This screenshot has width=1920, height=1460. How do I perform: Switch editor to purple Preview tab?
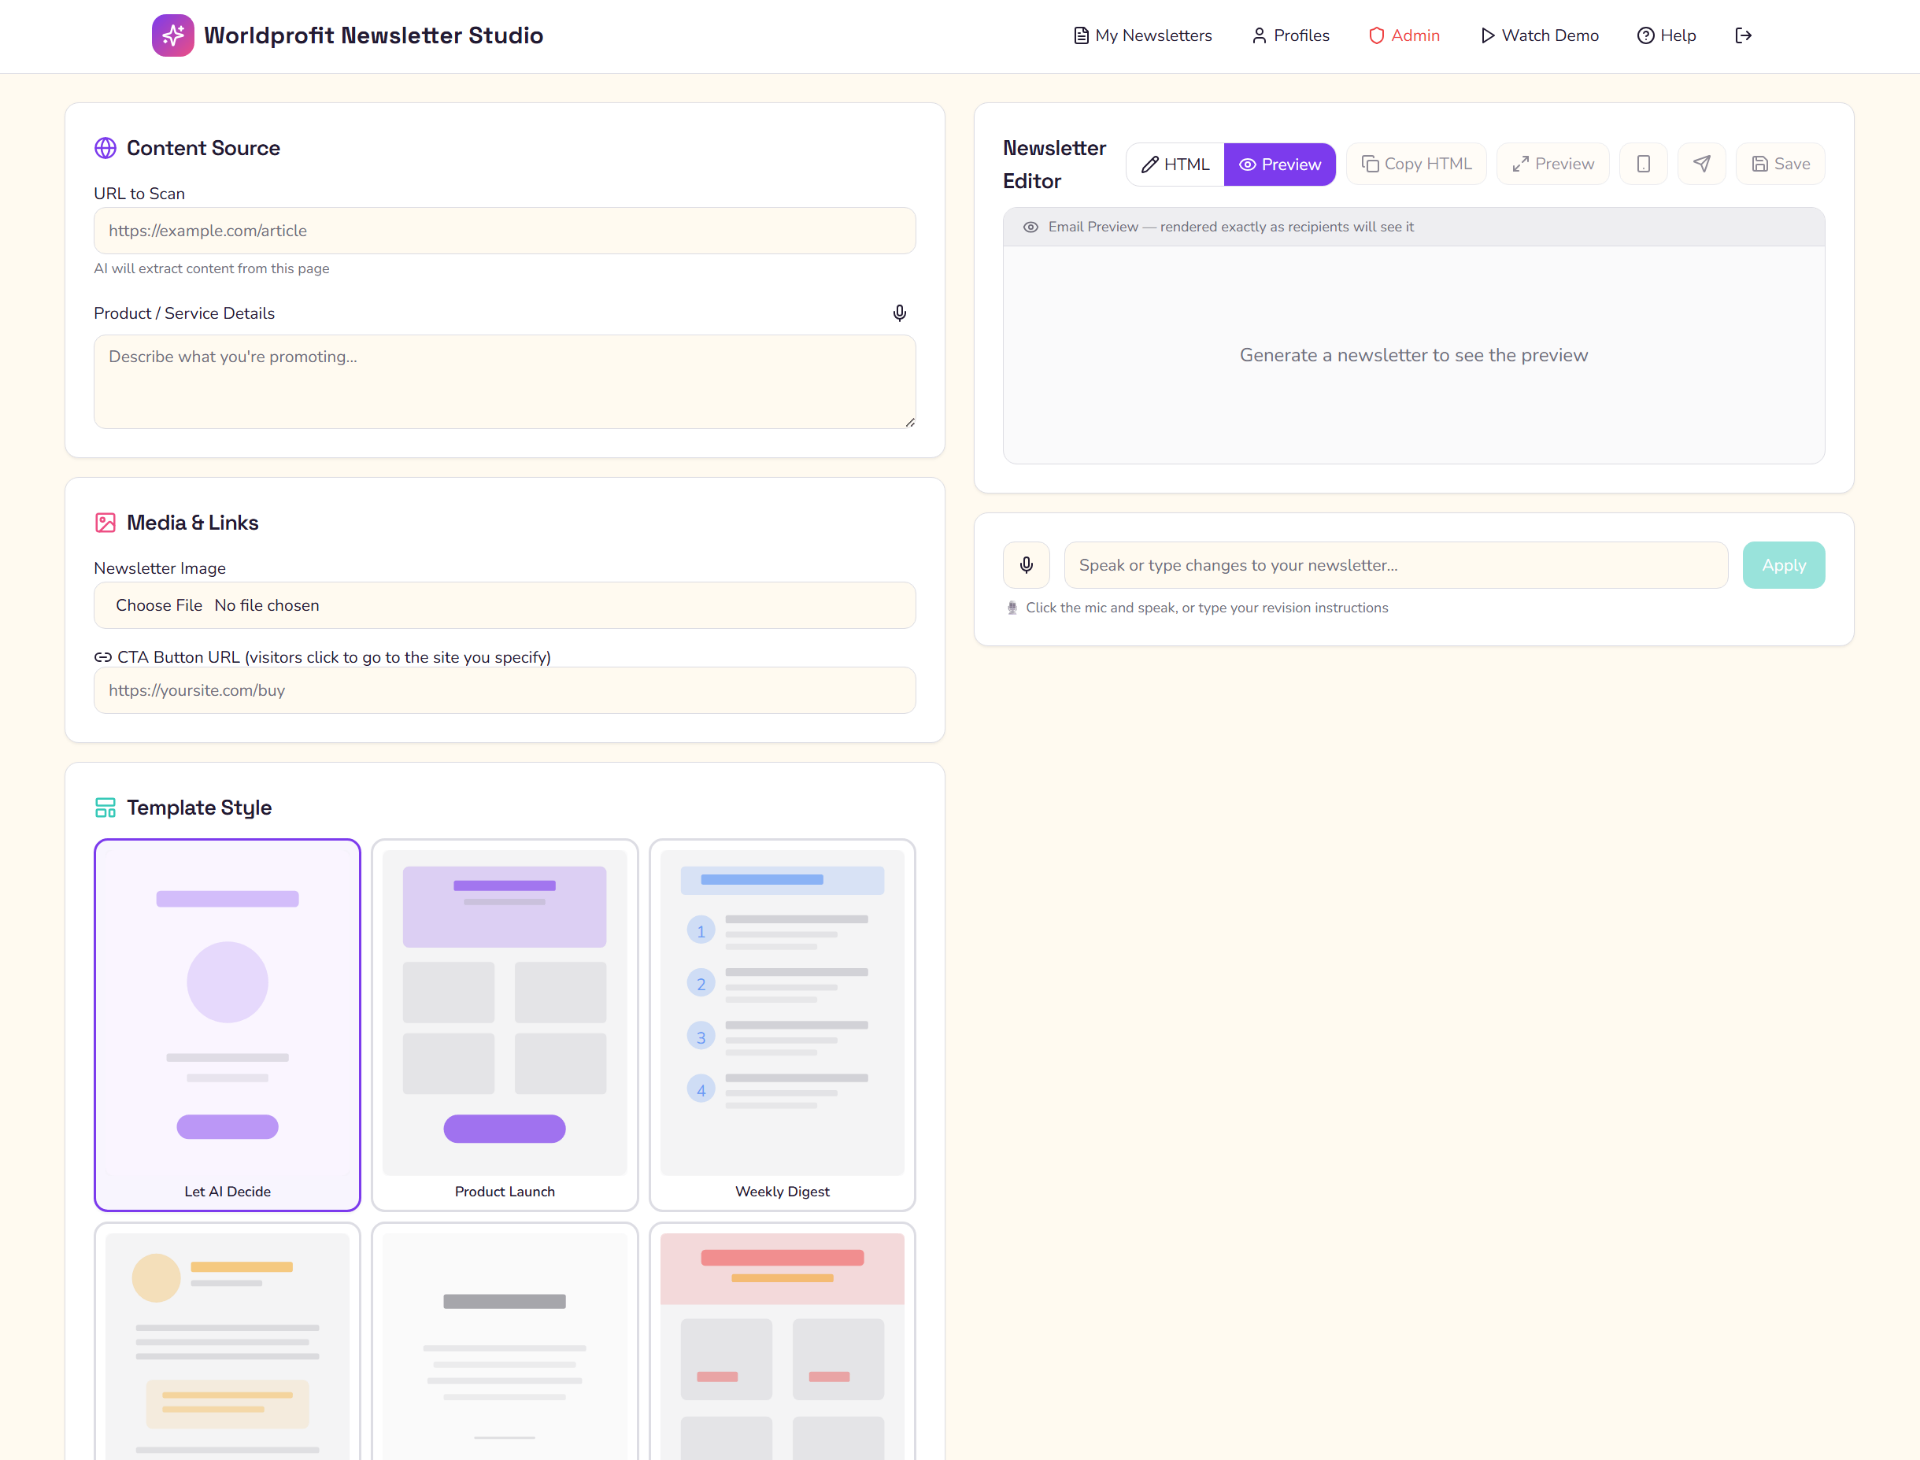pos(1280,164)
